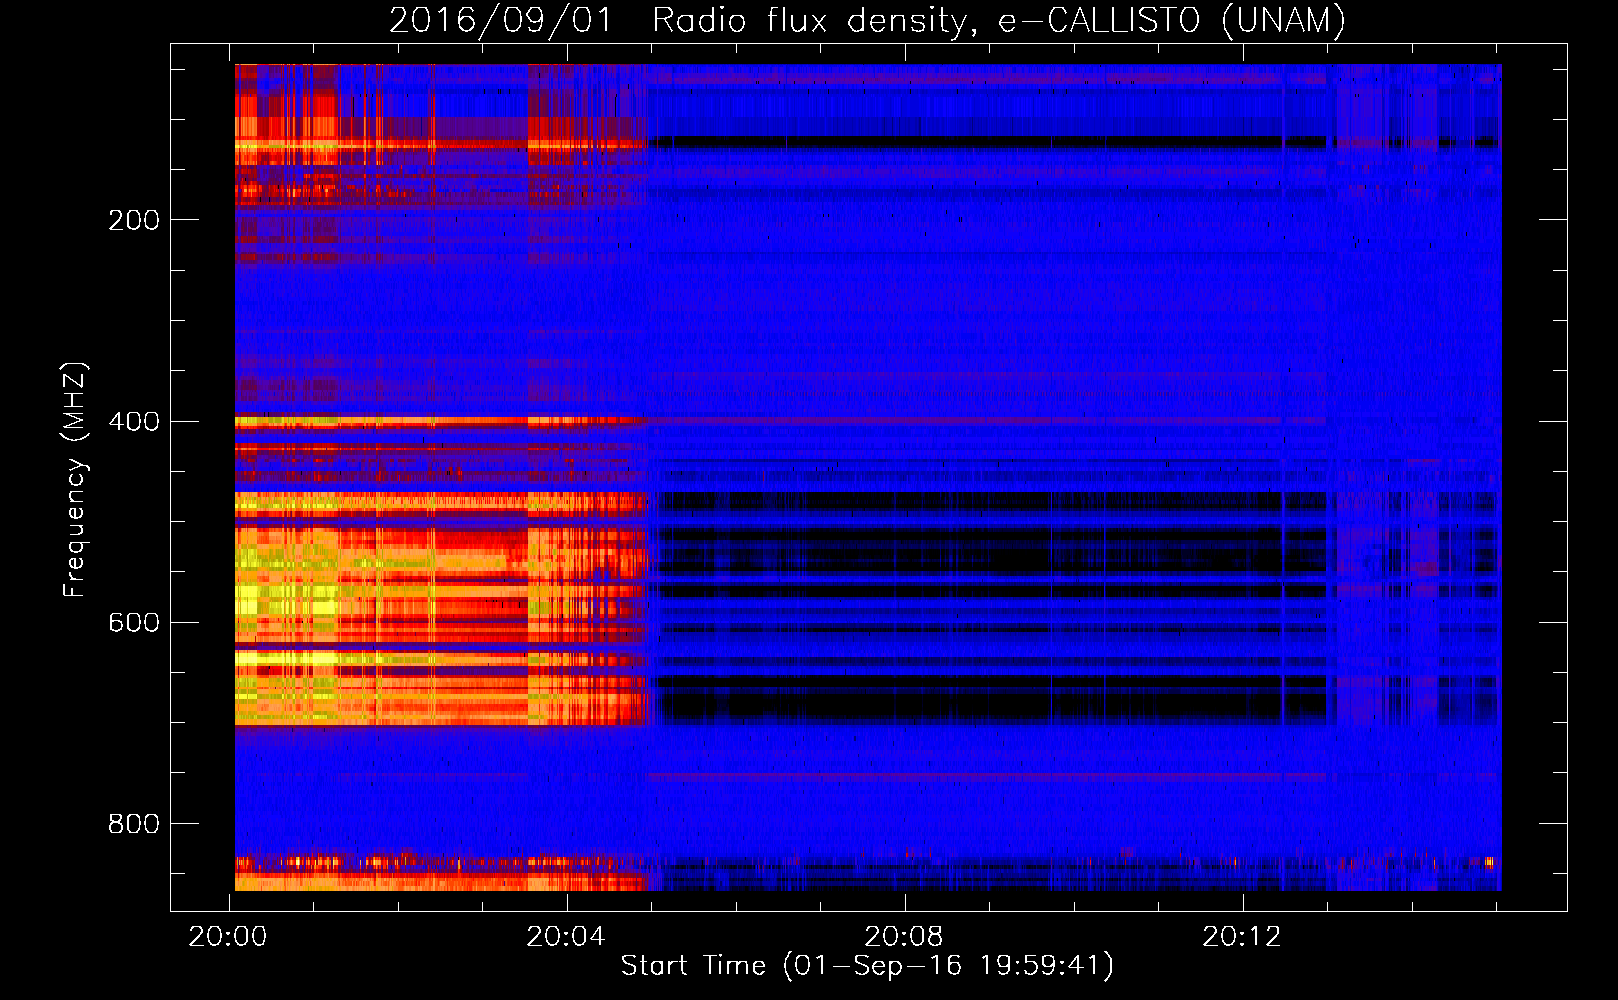Click the plot title "Radio flux density, e-CALLISTO (UNAM)"
1618x1000 pixels.
pos(999,20)
